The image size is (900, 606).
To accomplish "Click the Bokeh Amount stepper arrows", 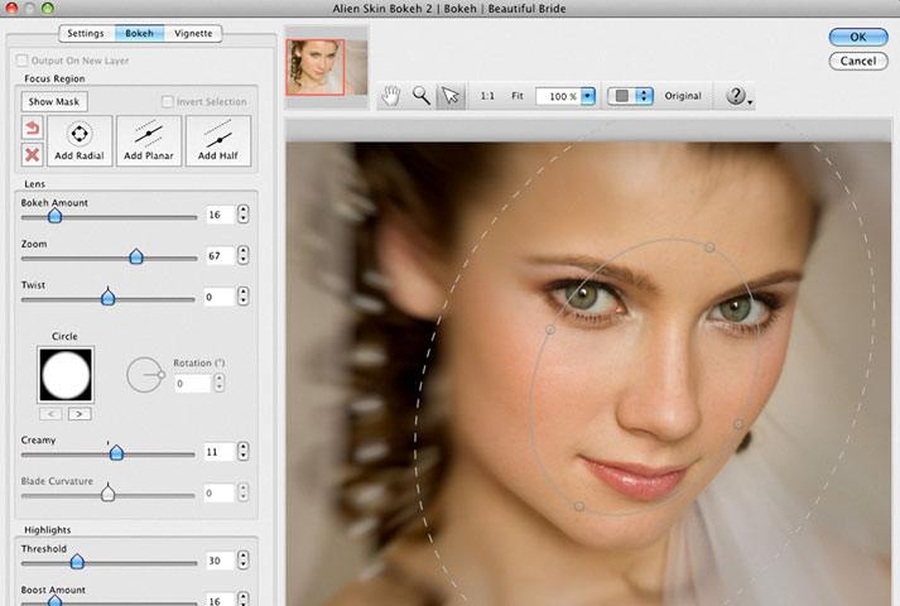I will click(243, 214).
